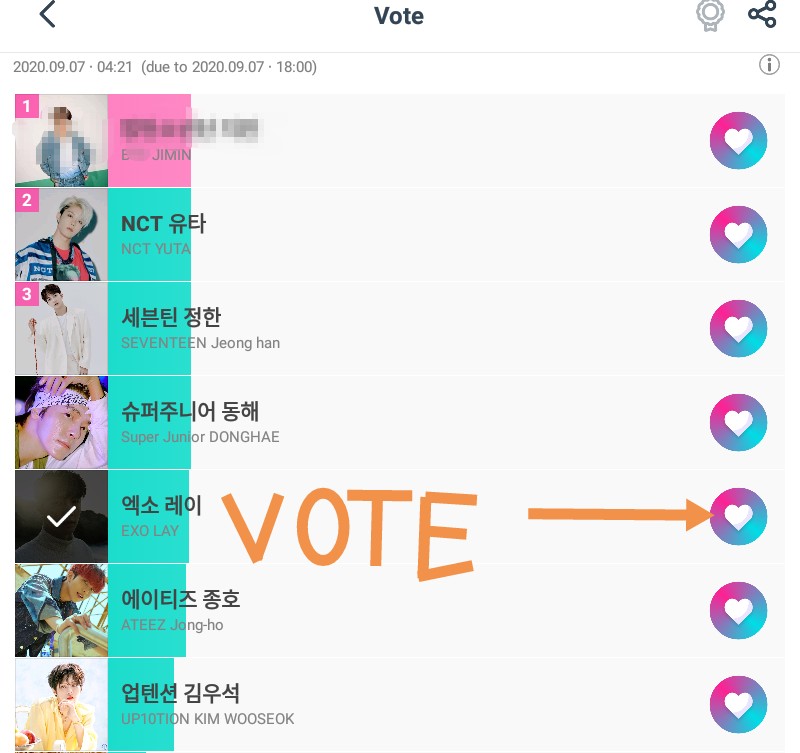Toggle the checked EXO LAY photo selection
This screenshot has width=800, height=753.
pos(61,516)
